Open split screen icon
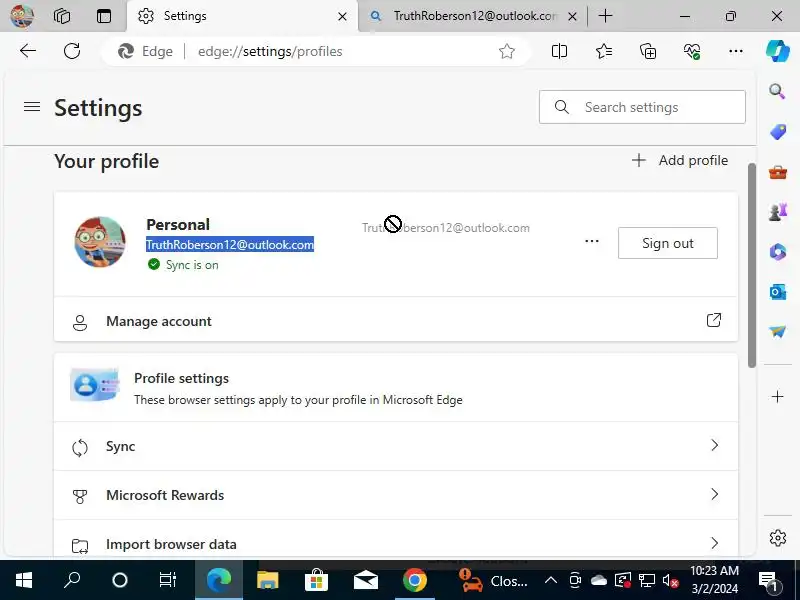The image size is (800, 600). (x=559, y=51)
